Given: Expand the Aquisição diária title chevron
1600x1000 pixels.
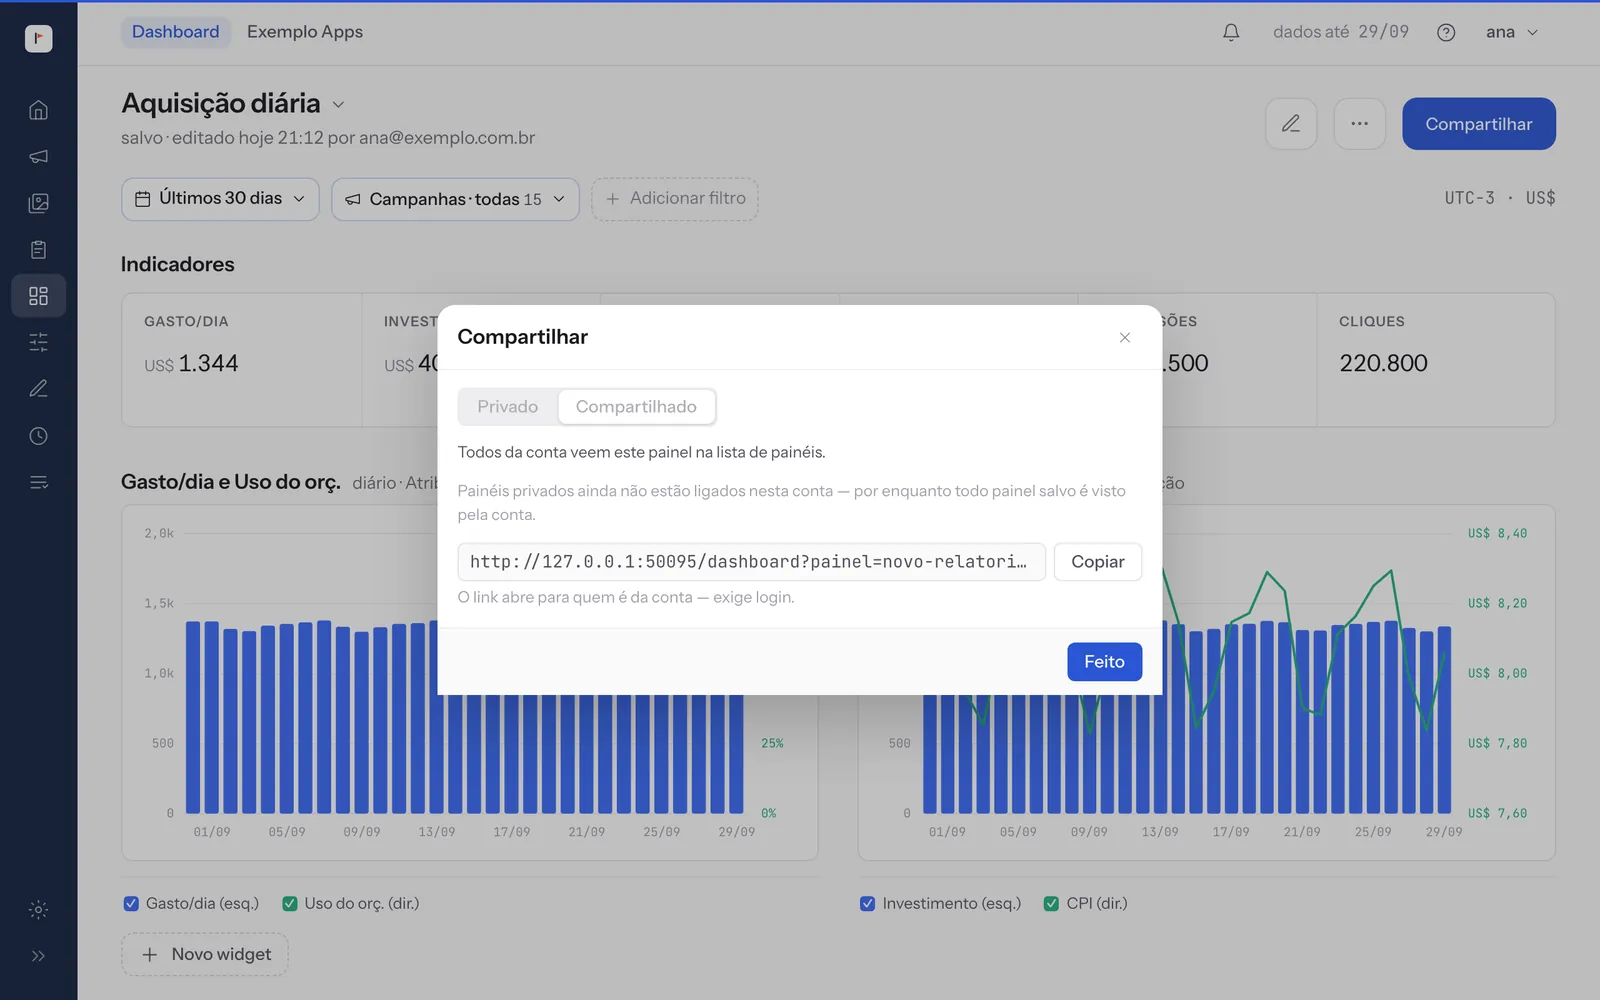Looking at the screenshot, I should 338,104.
